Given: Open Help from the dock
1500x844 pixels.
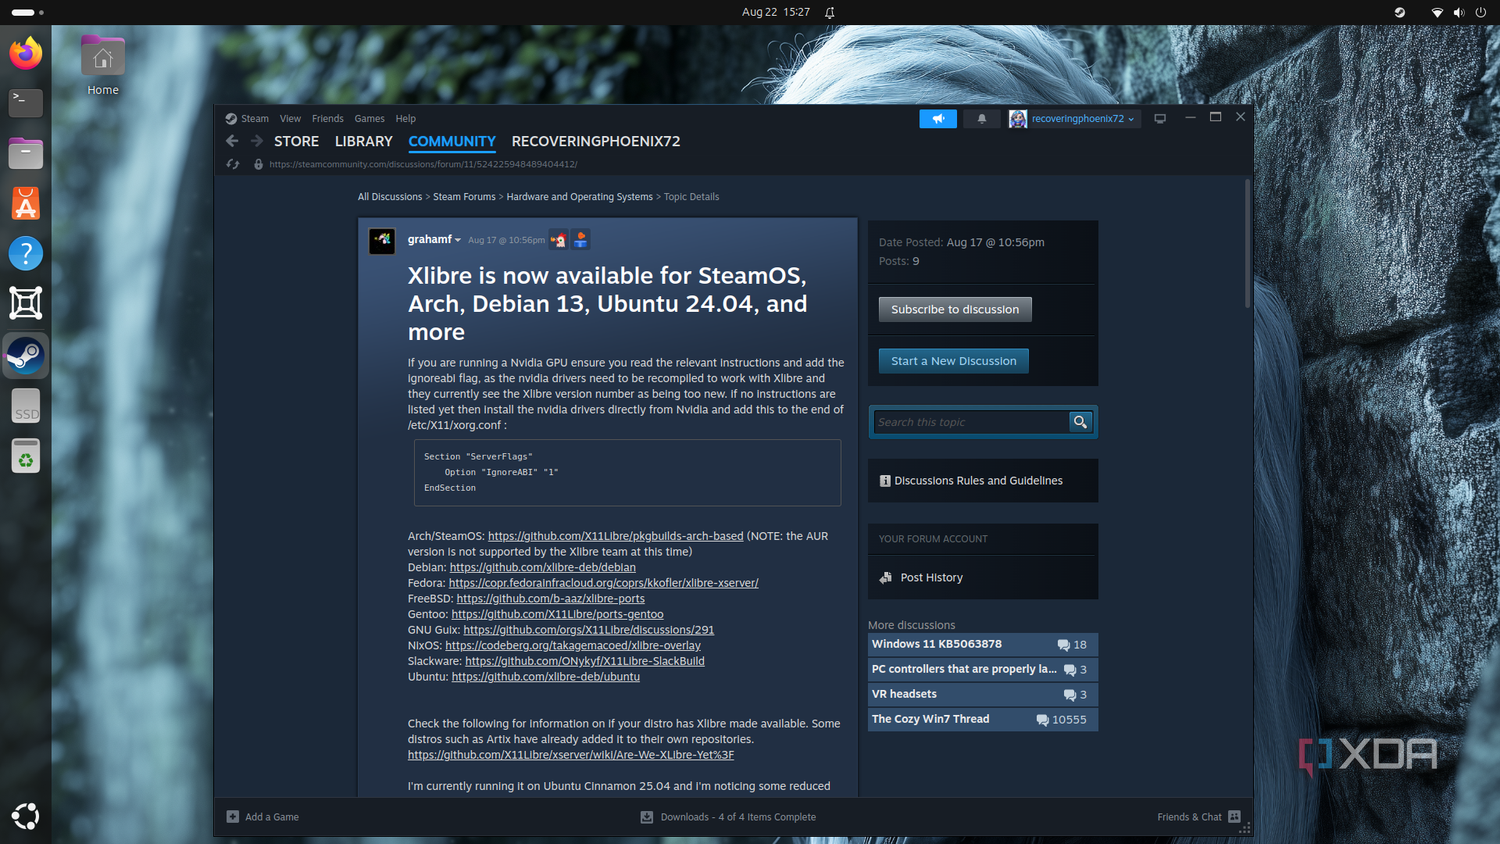Looking at the screenshot, I should pos(26,253).
